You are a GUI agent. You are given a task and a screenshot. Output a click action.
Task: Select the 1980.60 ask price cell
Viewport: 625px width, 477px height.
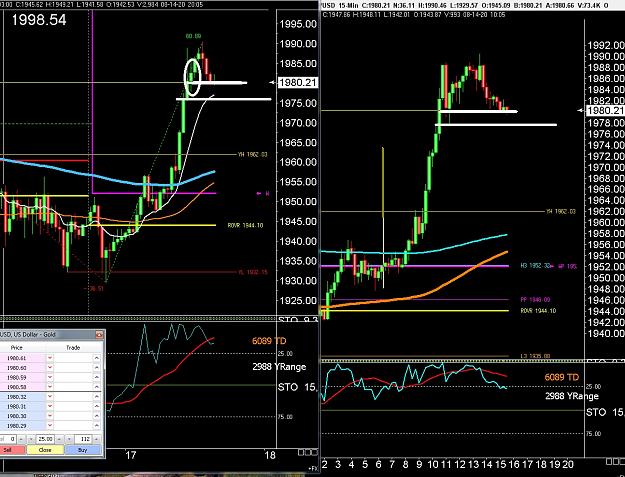[23, 367]
